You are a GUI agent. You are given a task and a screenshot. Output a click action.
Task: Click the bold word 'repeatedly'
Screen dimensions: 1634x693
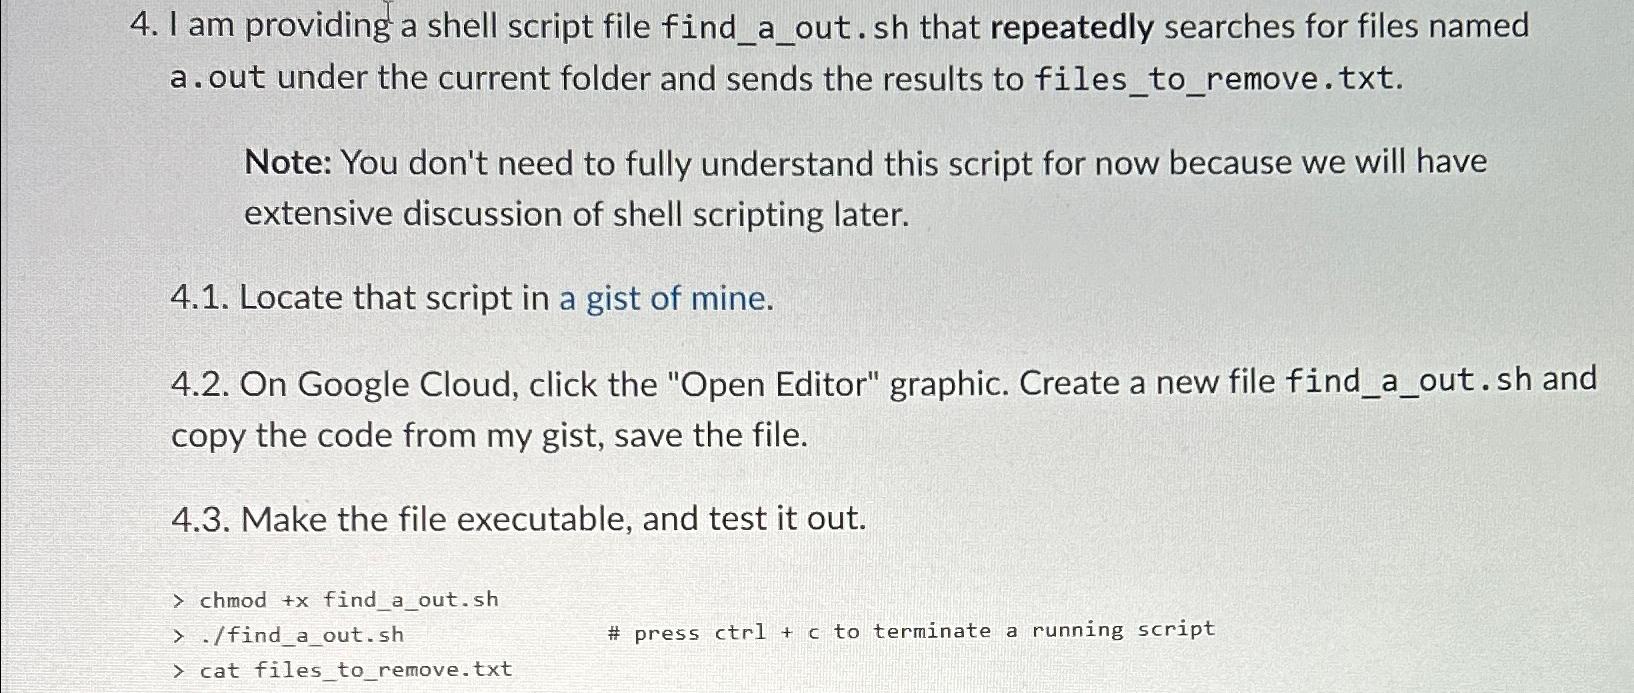pyautogui.click(x=1072, y=28)
